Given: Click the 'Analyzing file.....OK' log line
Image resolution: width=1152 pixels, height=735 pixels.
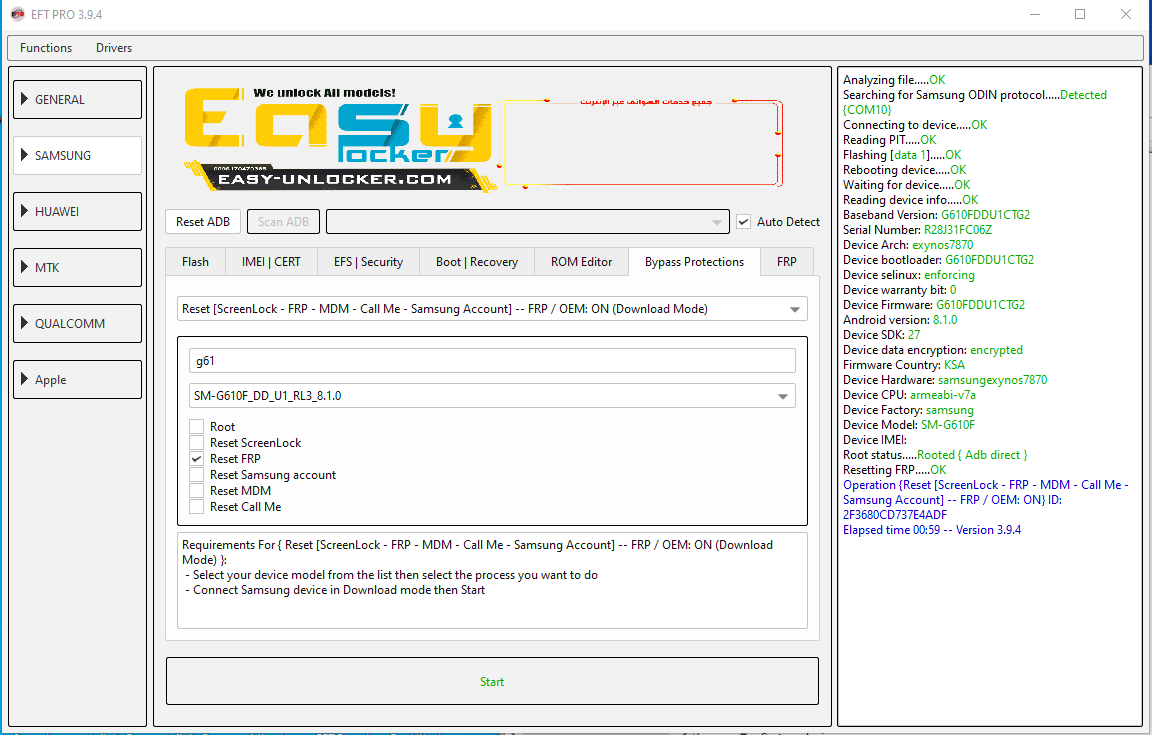Looking at the screenshot, I should pos(893,80).
